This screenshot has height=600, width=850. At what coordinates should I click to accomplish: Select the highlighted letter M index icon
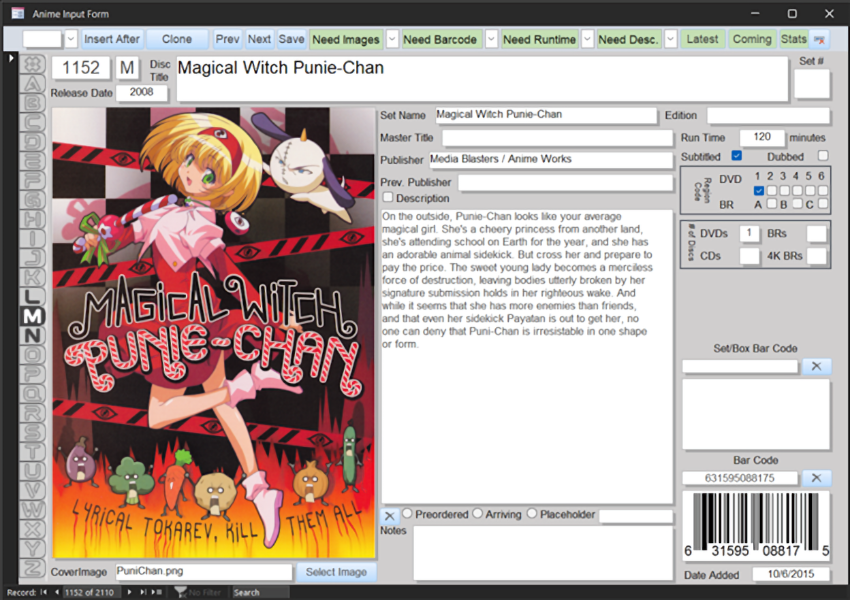click(33, 316)
